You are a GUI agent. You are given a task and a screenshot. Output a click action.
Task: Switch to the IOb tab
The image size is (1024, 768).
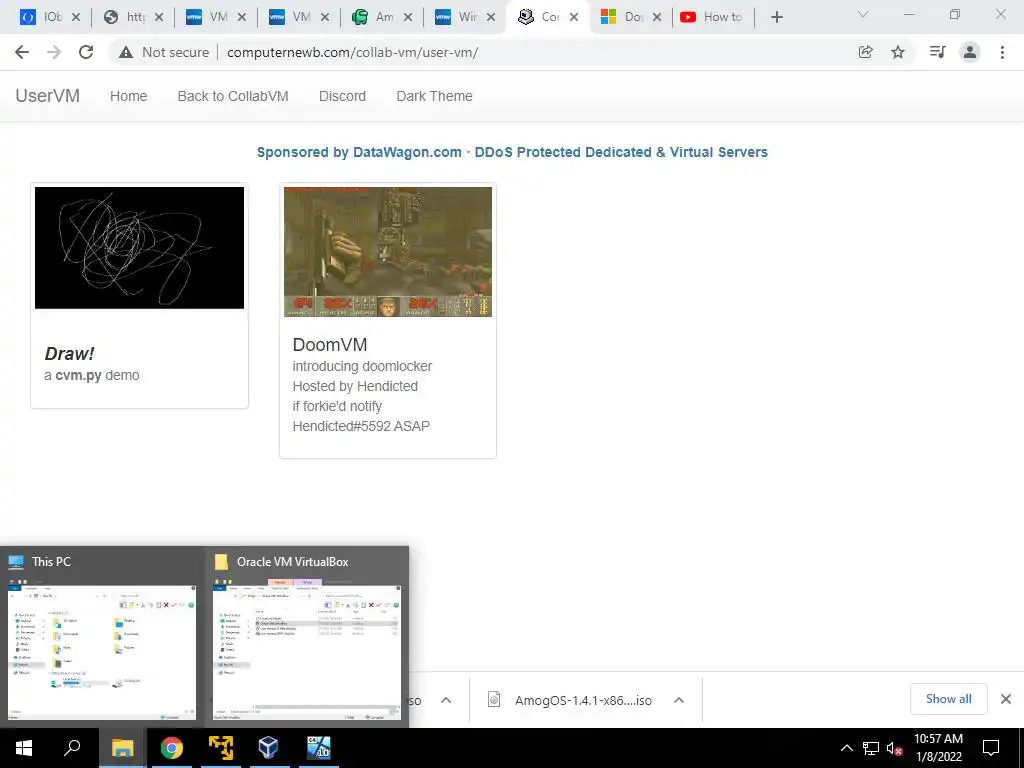click(49, 17)
